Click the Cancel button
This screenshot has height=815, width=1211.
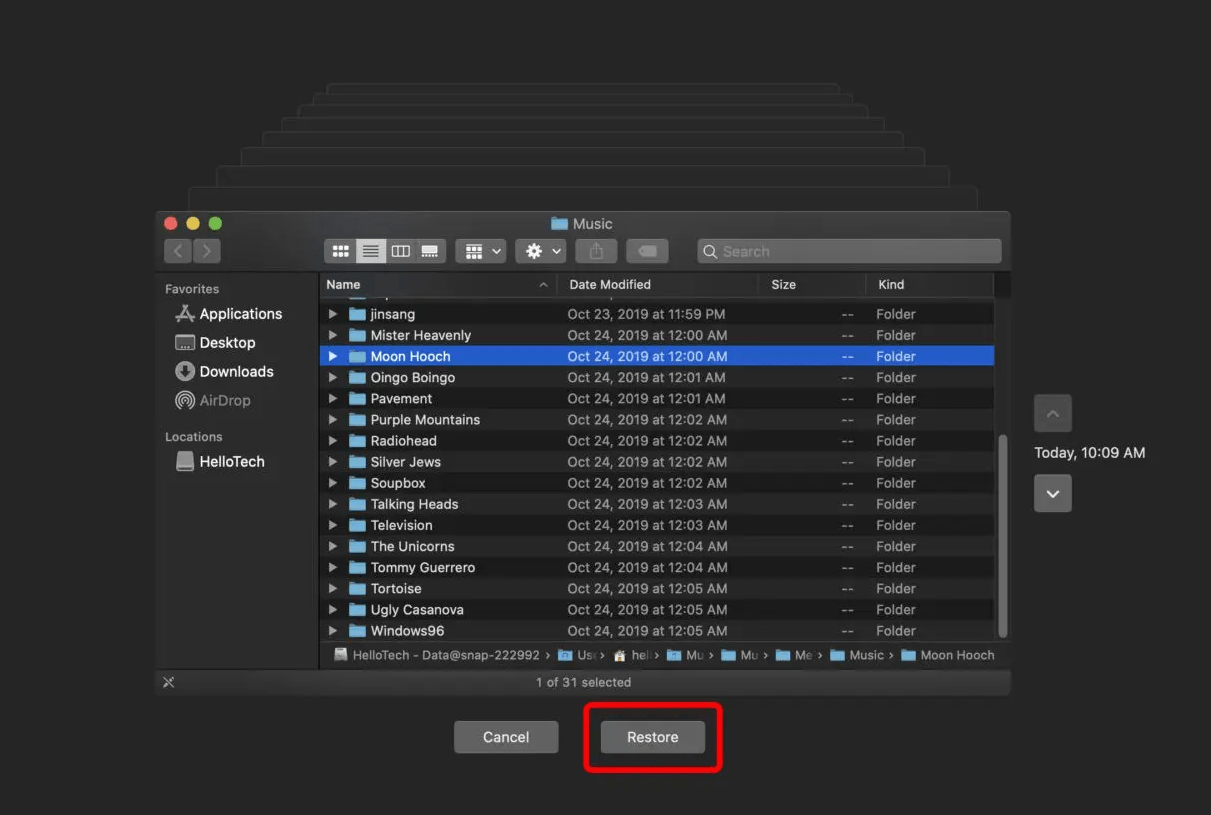click(x=506, y=737)
